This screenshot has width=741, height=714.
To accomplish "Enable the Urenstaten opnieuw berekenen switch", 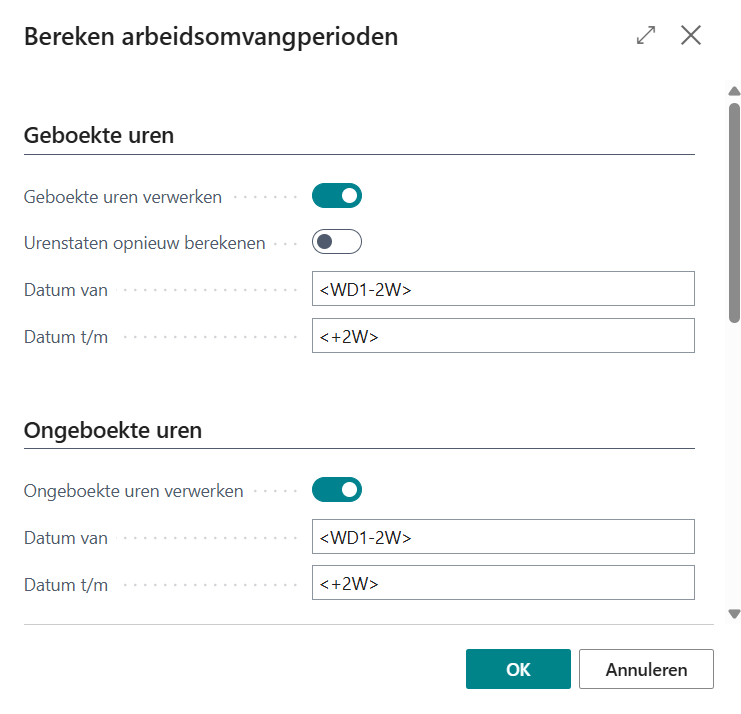I will coord(336,242).
